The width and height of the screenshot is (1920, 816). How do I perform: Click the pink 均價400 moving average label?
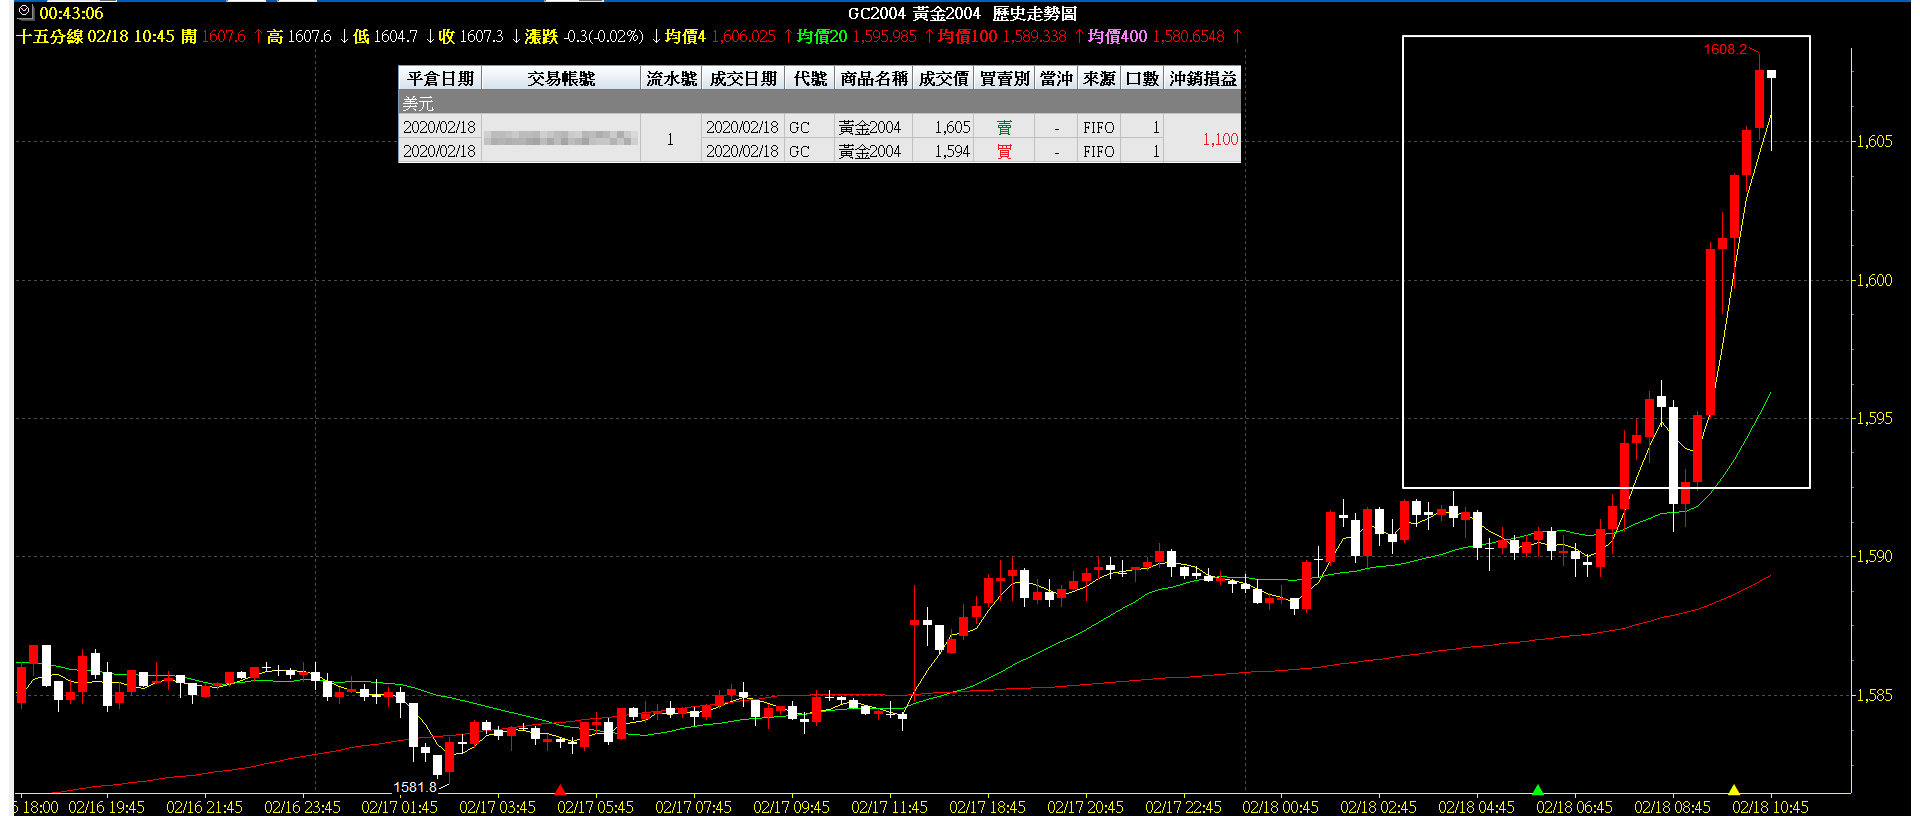1117,36
